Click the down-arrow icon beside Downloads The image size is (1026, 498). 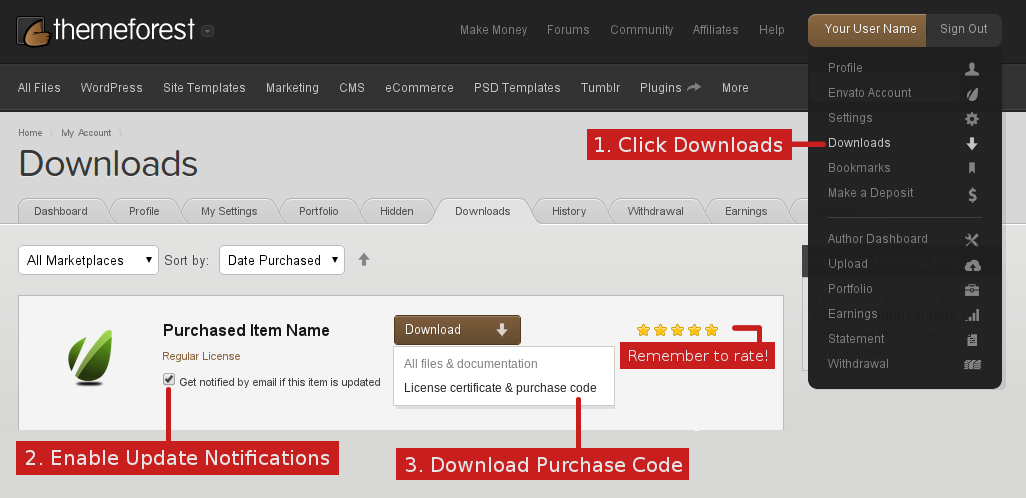tap(971, 144)
